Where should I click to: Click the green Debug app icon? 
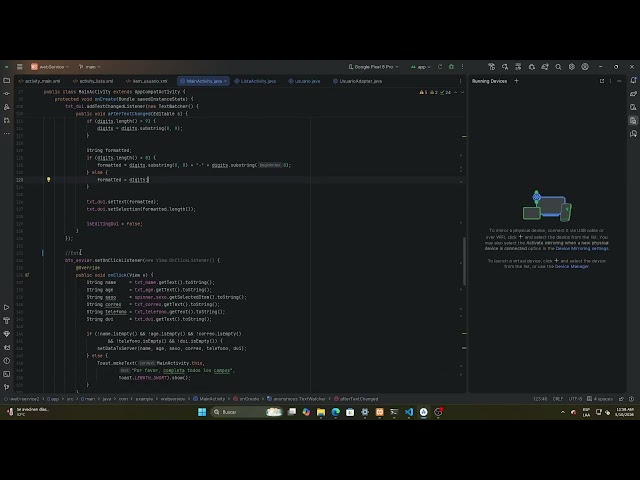point(451,67)
